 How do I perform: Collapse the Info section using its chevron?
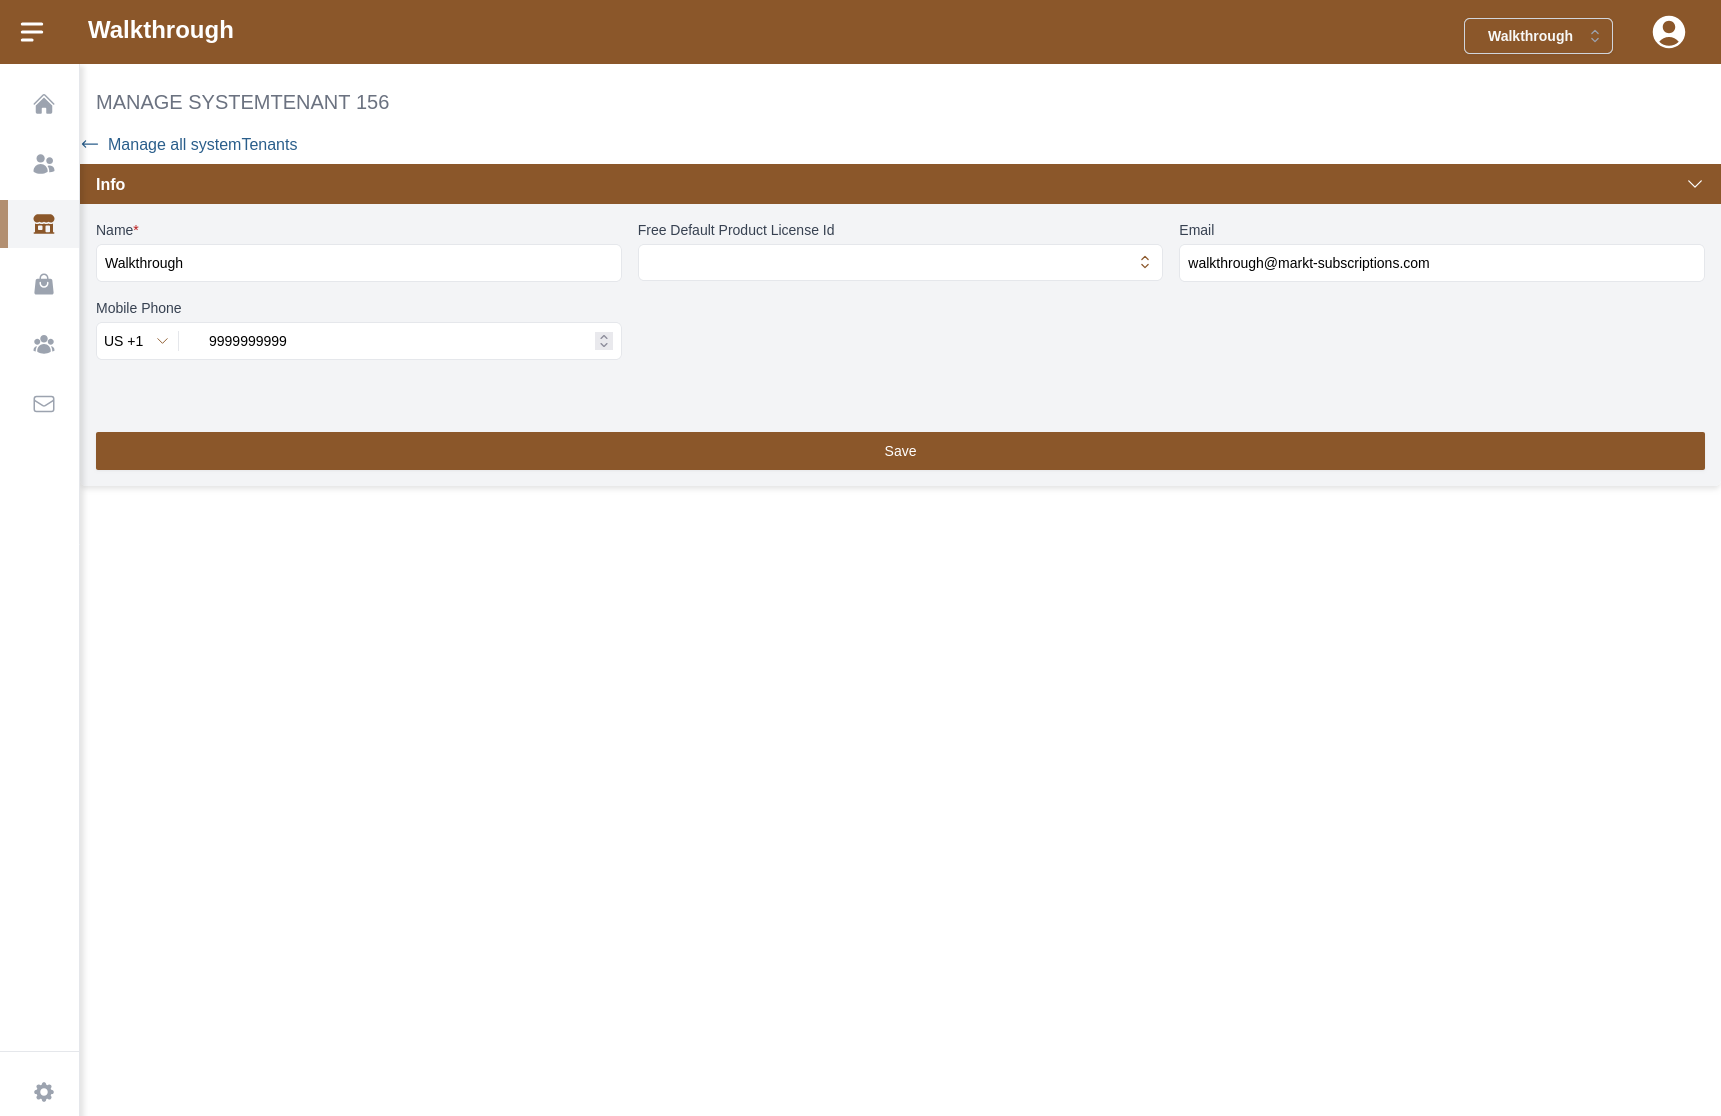[1694, 184]
